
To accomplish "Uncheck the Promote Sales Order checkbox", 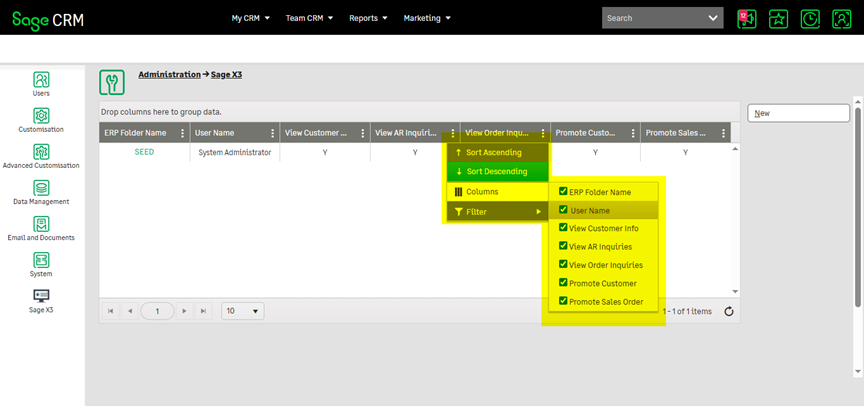I will [564, 301].
